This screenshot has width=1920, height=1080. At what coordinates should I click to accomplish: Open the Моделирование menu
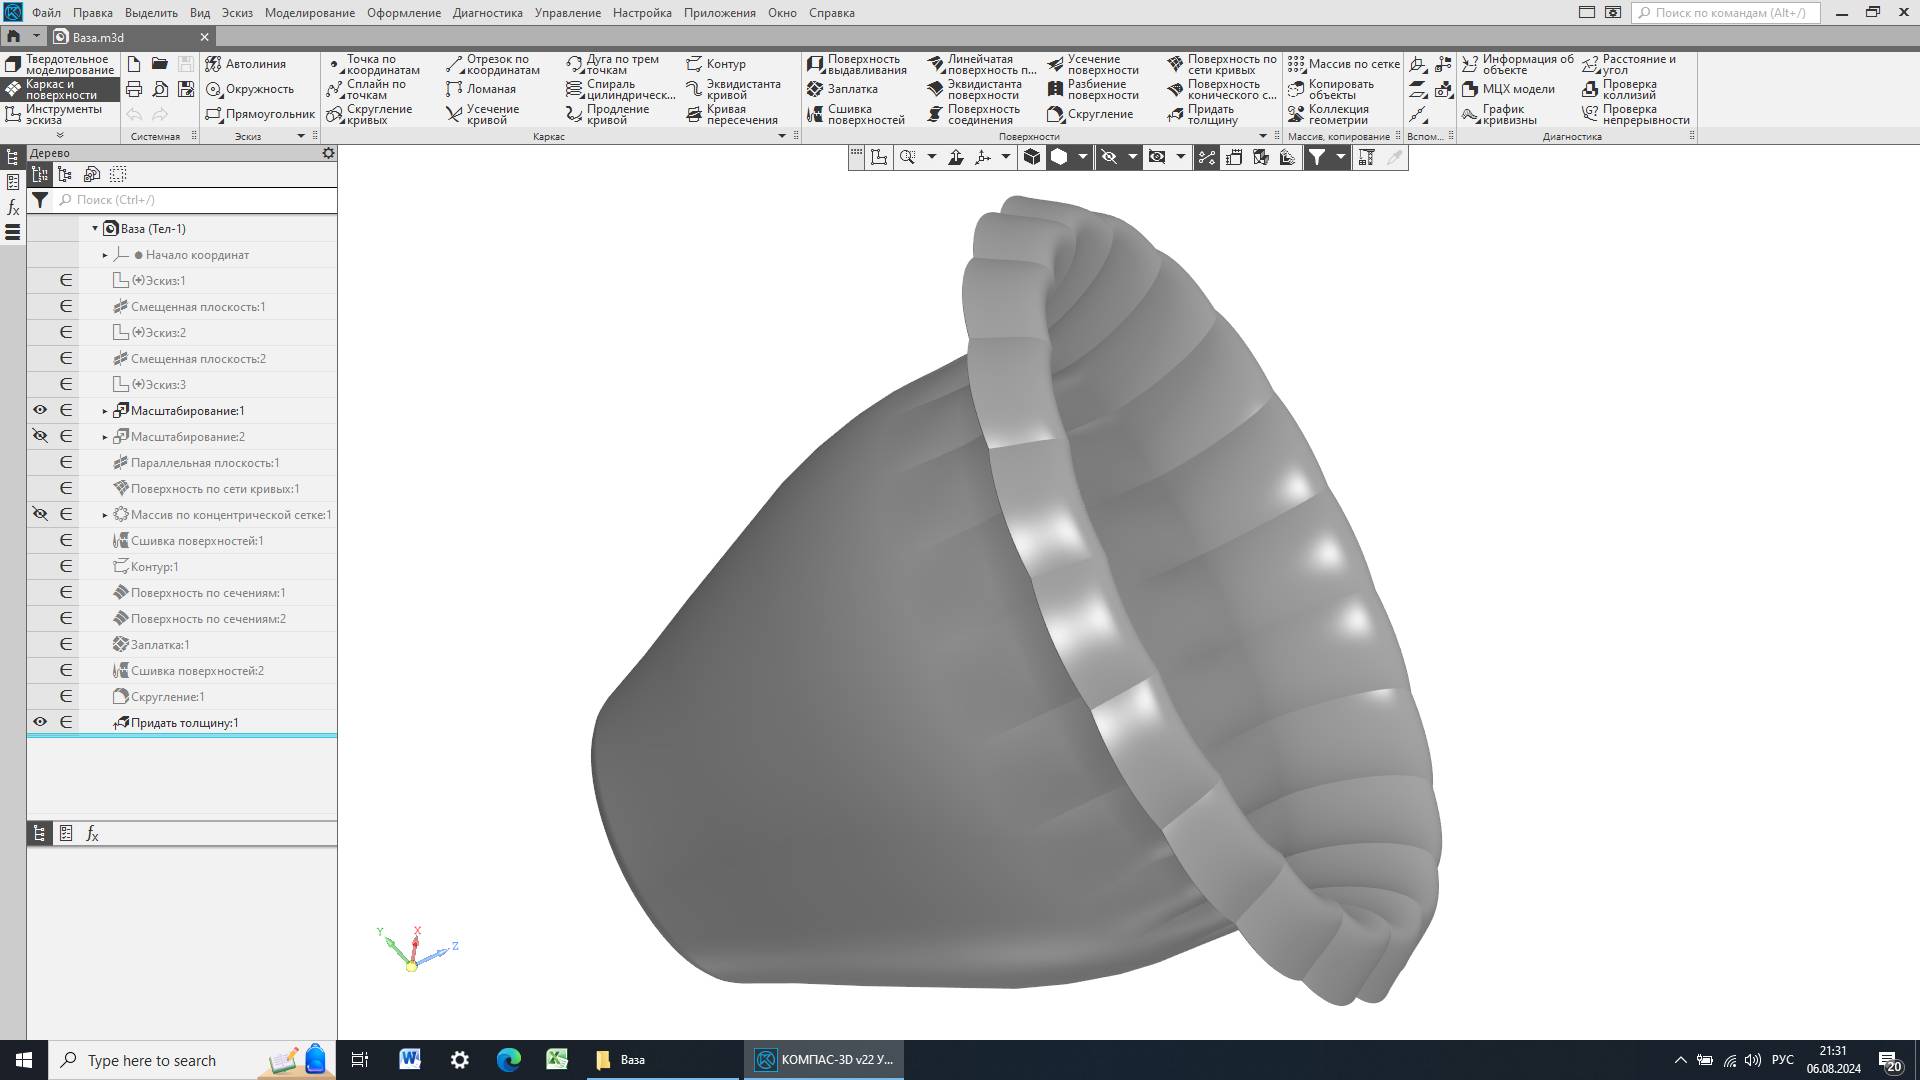309,13
